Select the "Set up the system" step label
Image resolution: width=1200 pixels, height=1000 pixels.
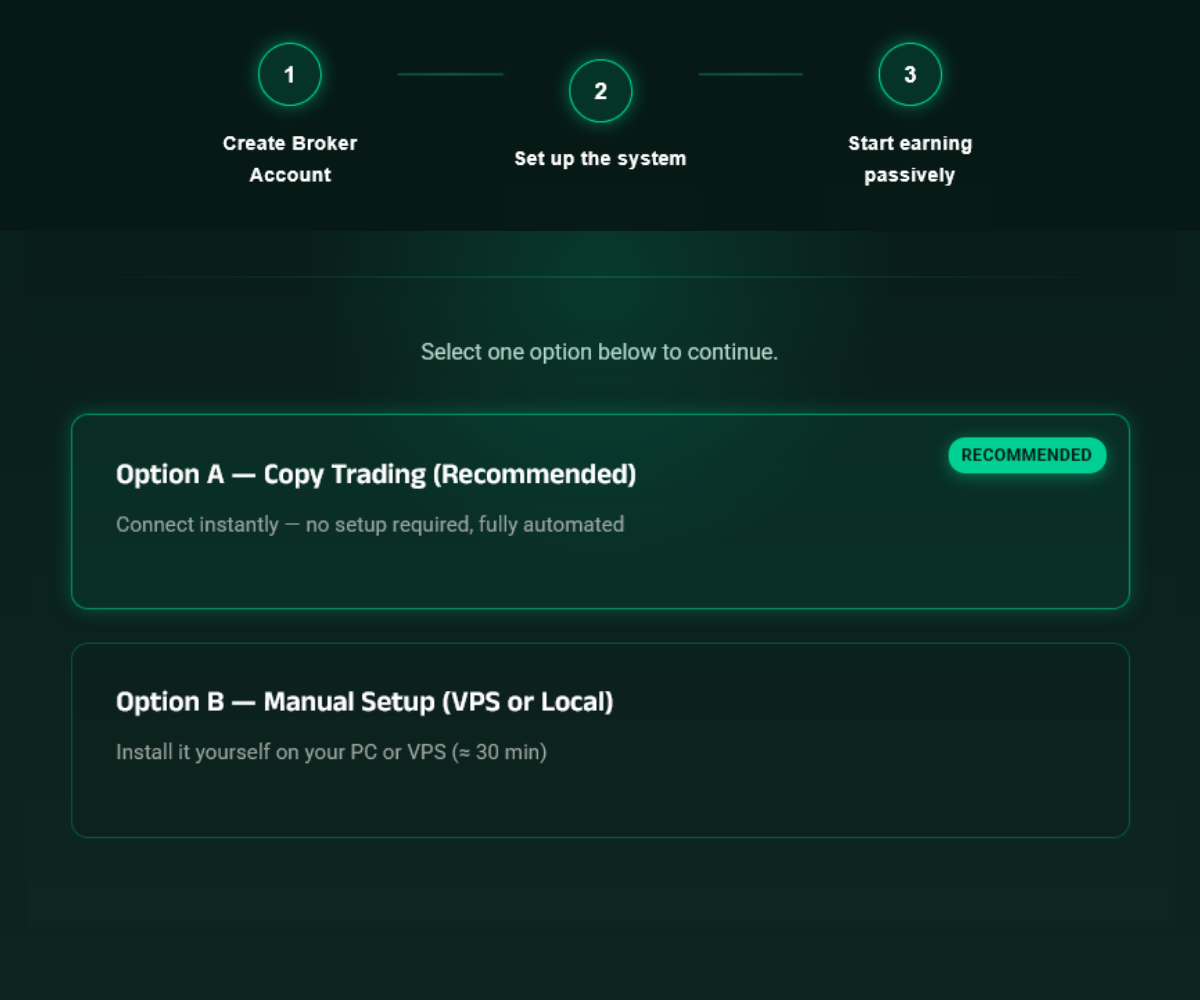pyautogui.click(x=600, y=159)
